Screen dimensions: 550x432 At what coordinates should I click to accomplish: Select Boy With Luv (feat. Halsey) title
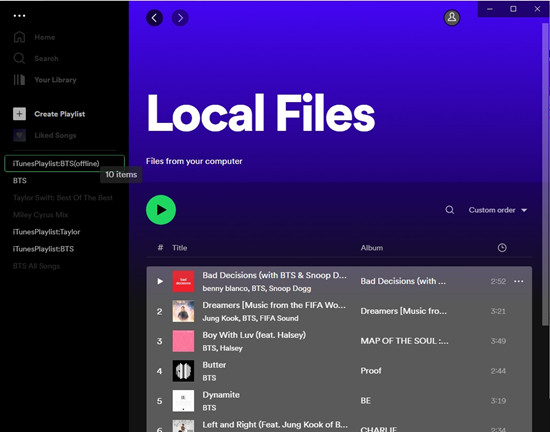click(x=254, y=335)
